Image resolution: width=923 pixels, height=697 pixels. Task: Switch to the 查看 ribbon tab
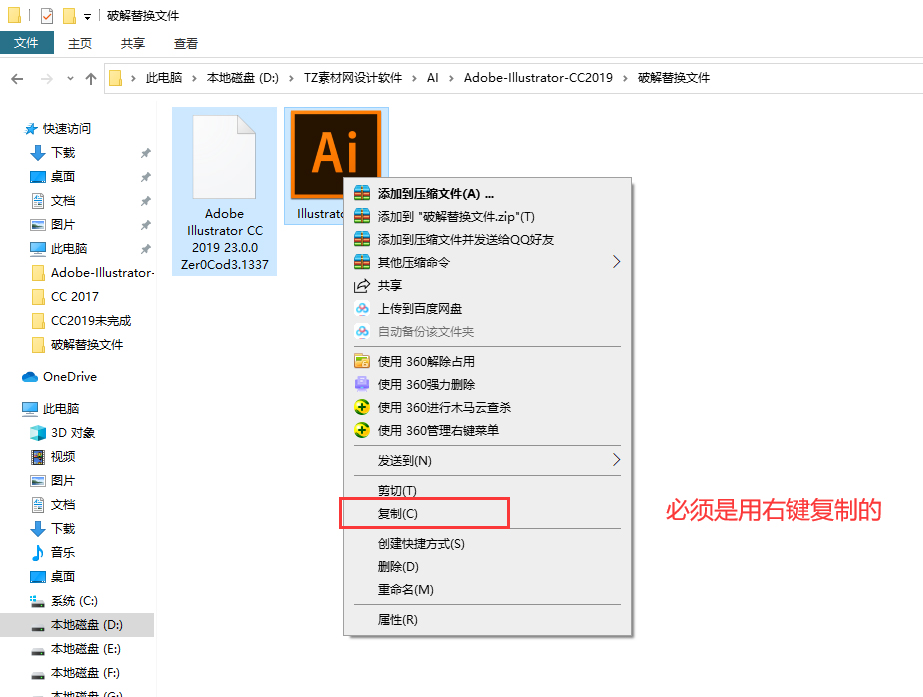tap(186, 43)
